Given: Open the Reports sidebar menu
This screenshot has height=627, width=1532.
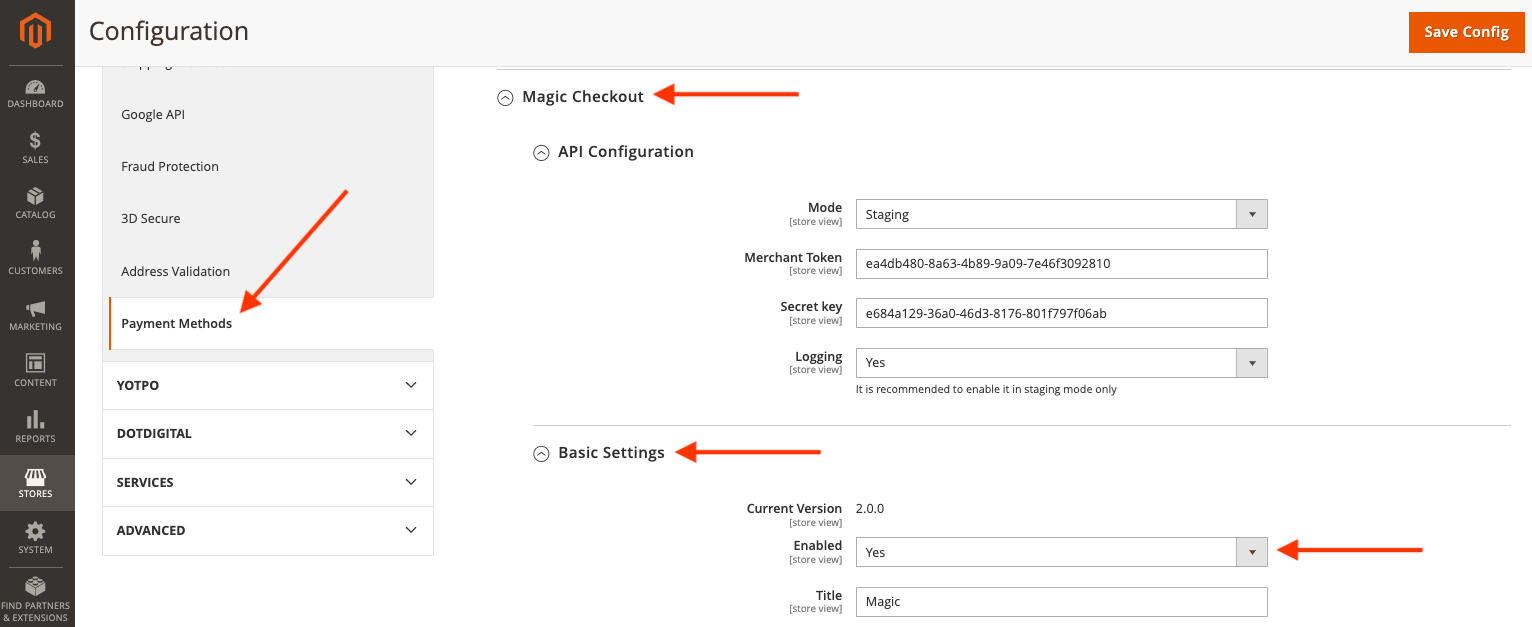Looking at the screenshot, I should pos(36,427).
